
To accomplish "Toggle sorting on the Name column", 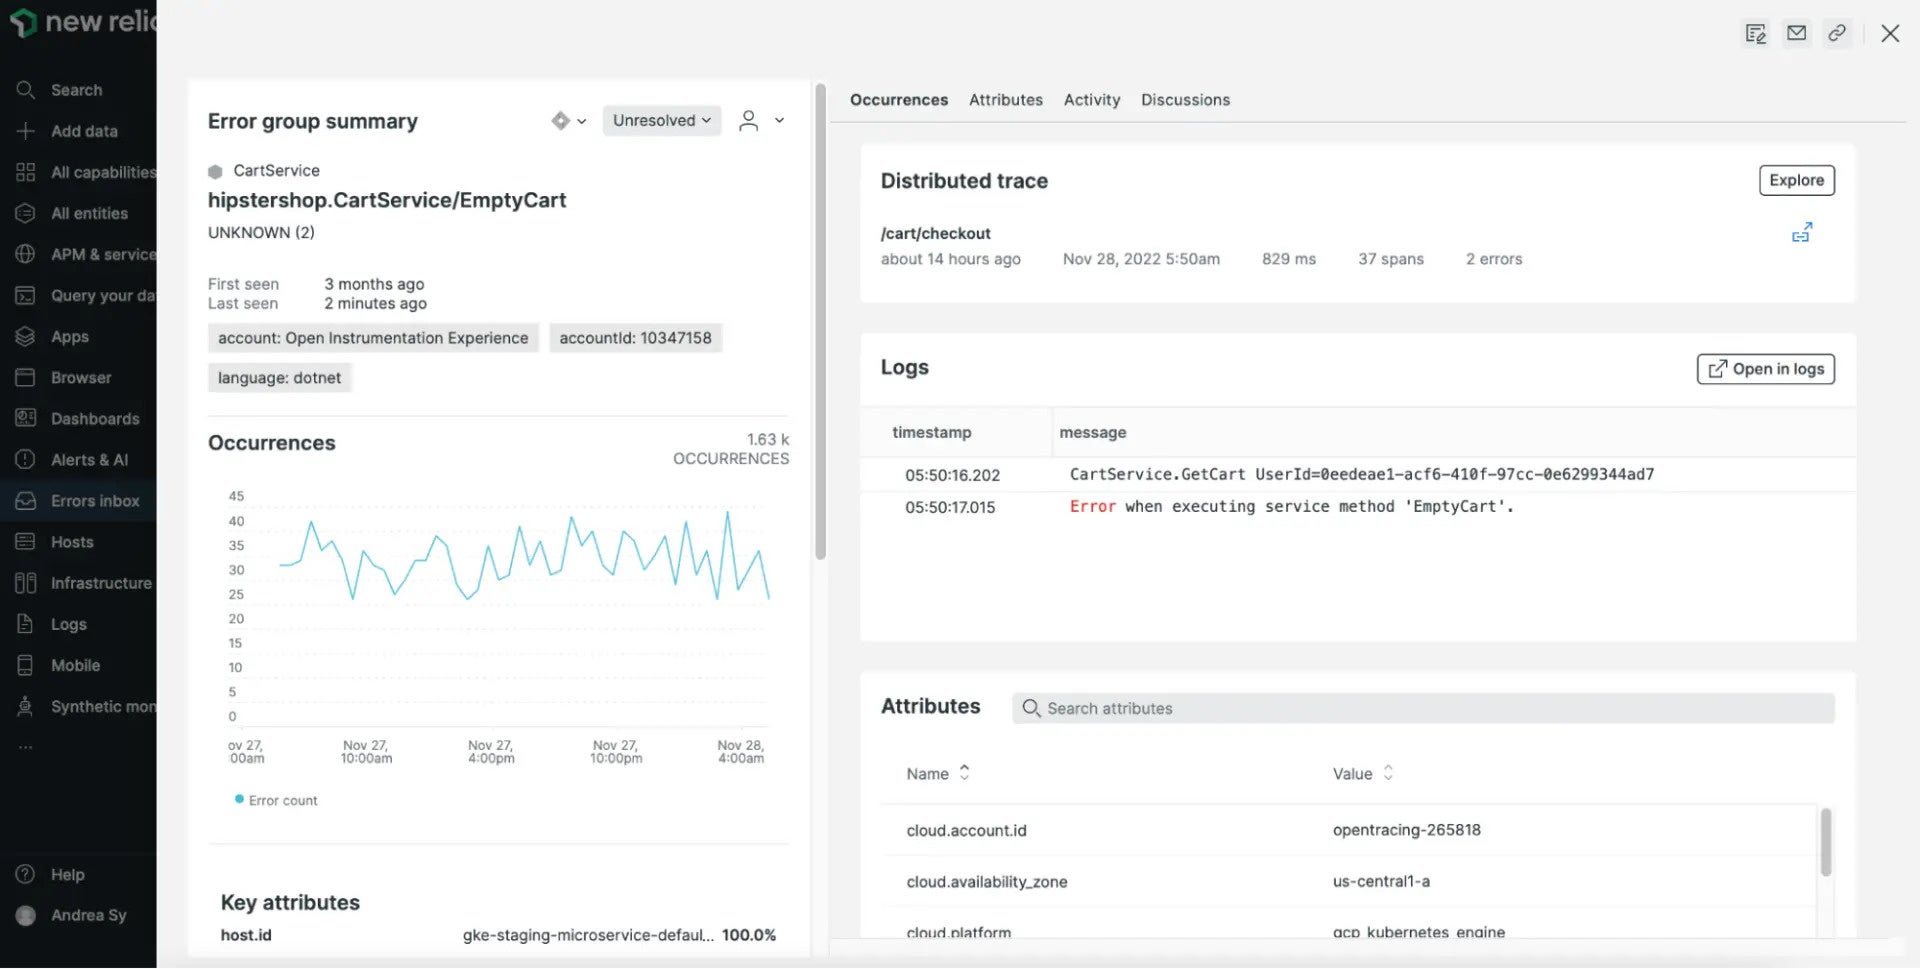I will (x=964, y=772).
